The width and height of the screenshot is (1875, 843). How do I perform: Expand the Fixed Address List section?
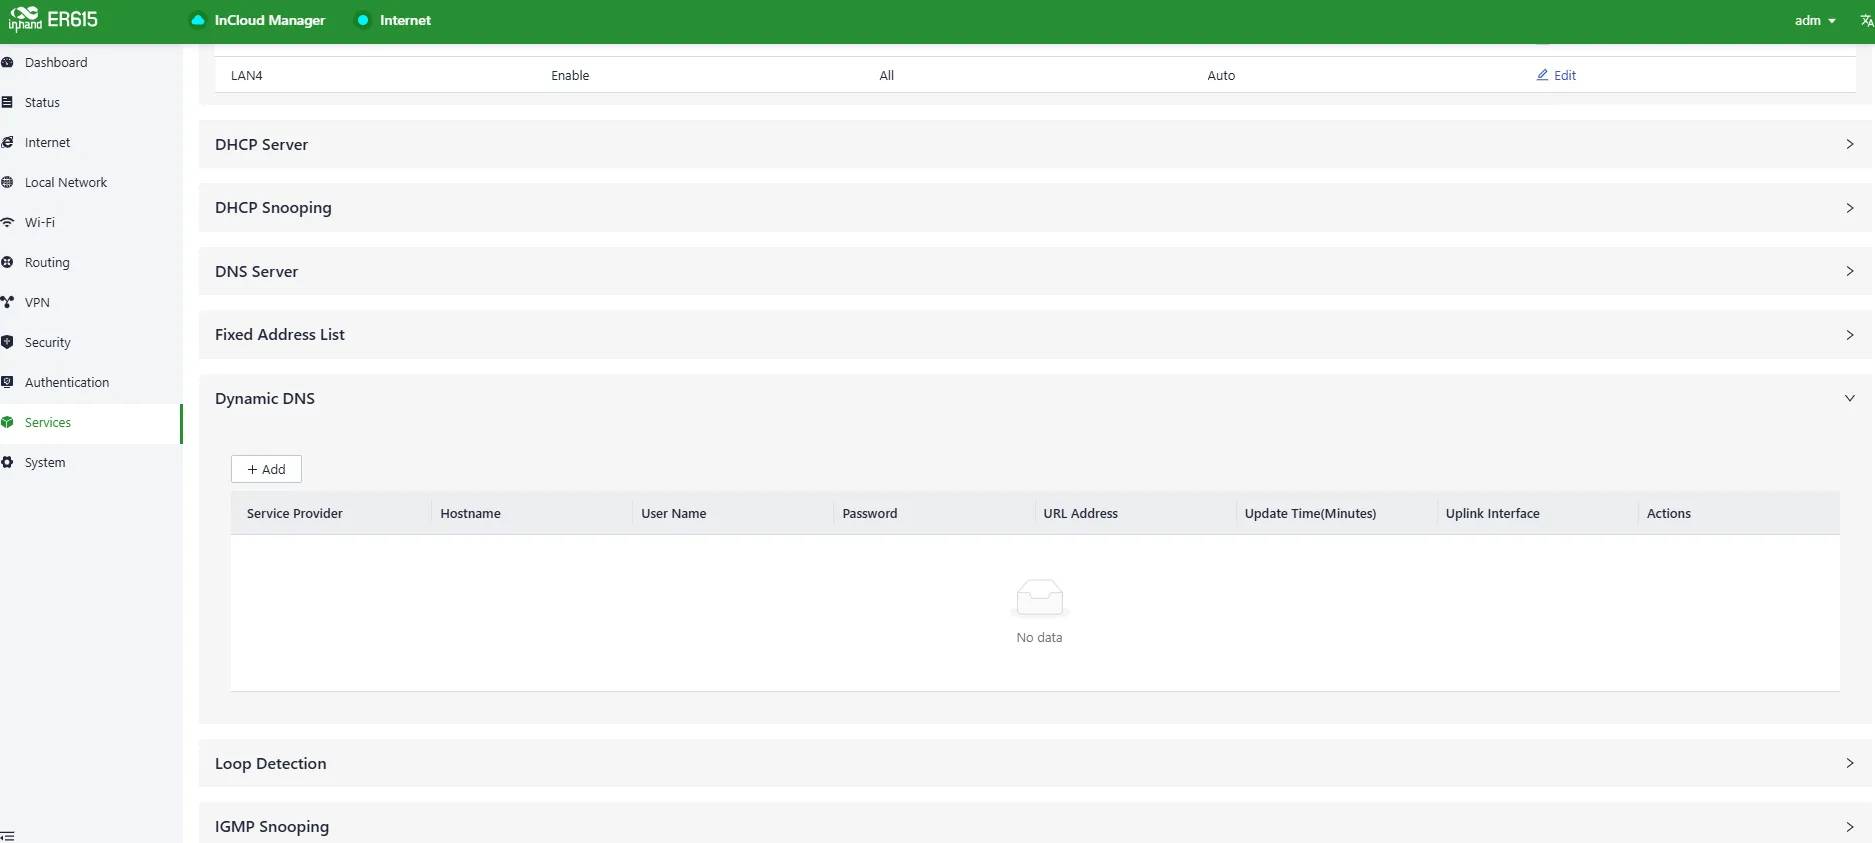[1035, 334]
